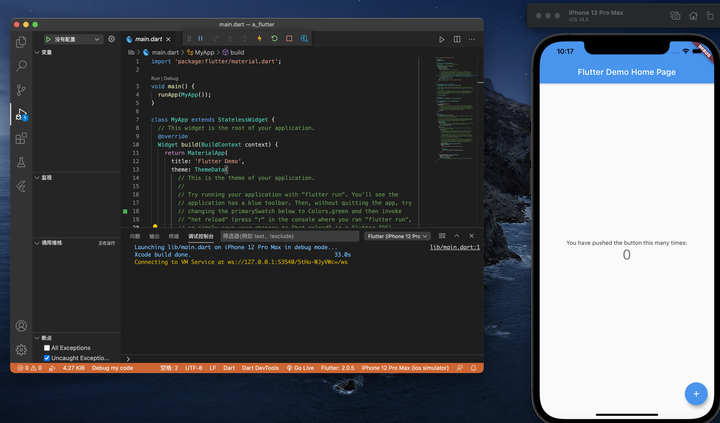
Task: Enable All Exceptions breakpoint checkbox
Action: pos(47,348)
